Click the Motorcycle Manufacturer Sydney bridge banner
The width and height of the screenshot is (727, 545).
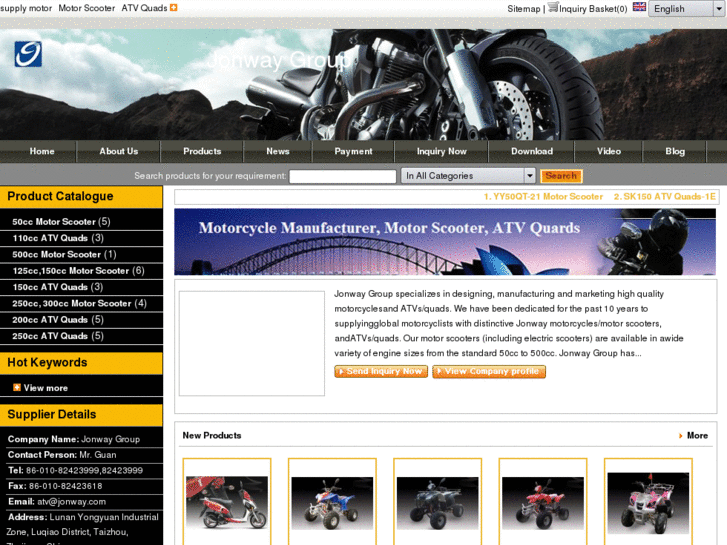click(445, 242)
